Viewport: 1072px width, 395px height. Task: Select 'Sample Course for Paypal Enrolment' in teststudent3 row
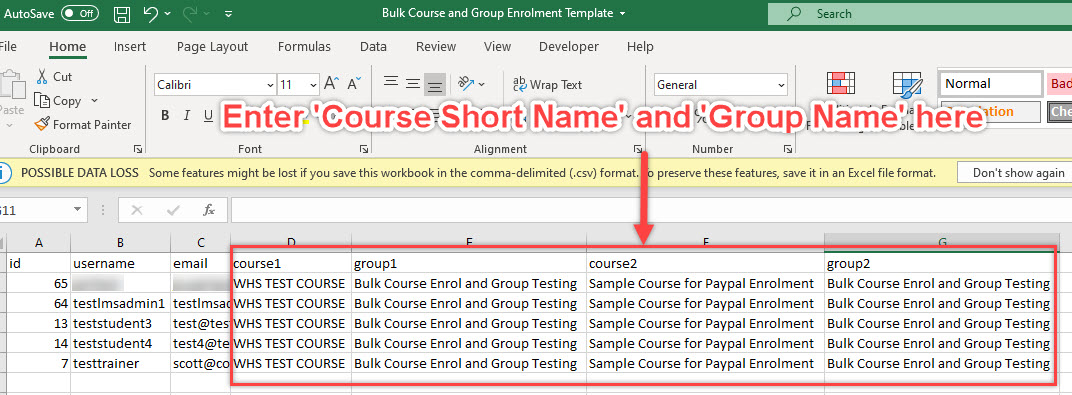pyautogui.click(x=706, y=323)
